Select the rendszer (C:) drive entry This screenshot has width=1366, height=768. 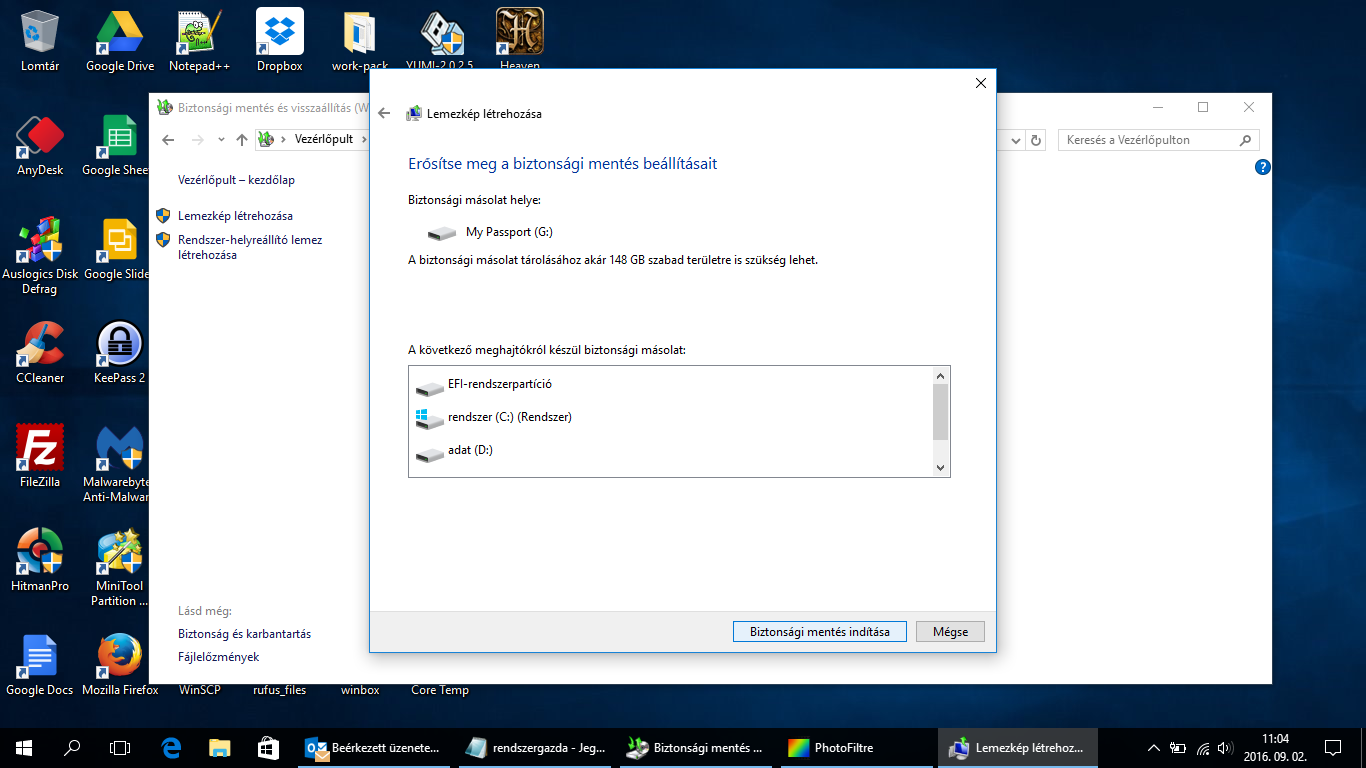pos(509,417)
